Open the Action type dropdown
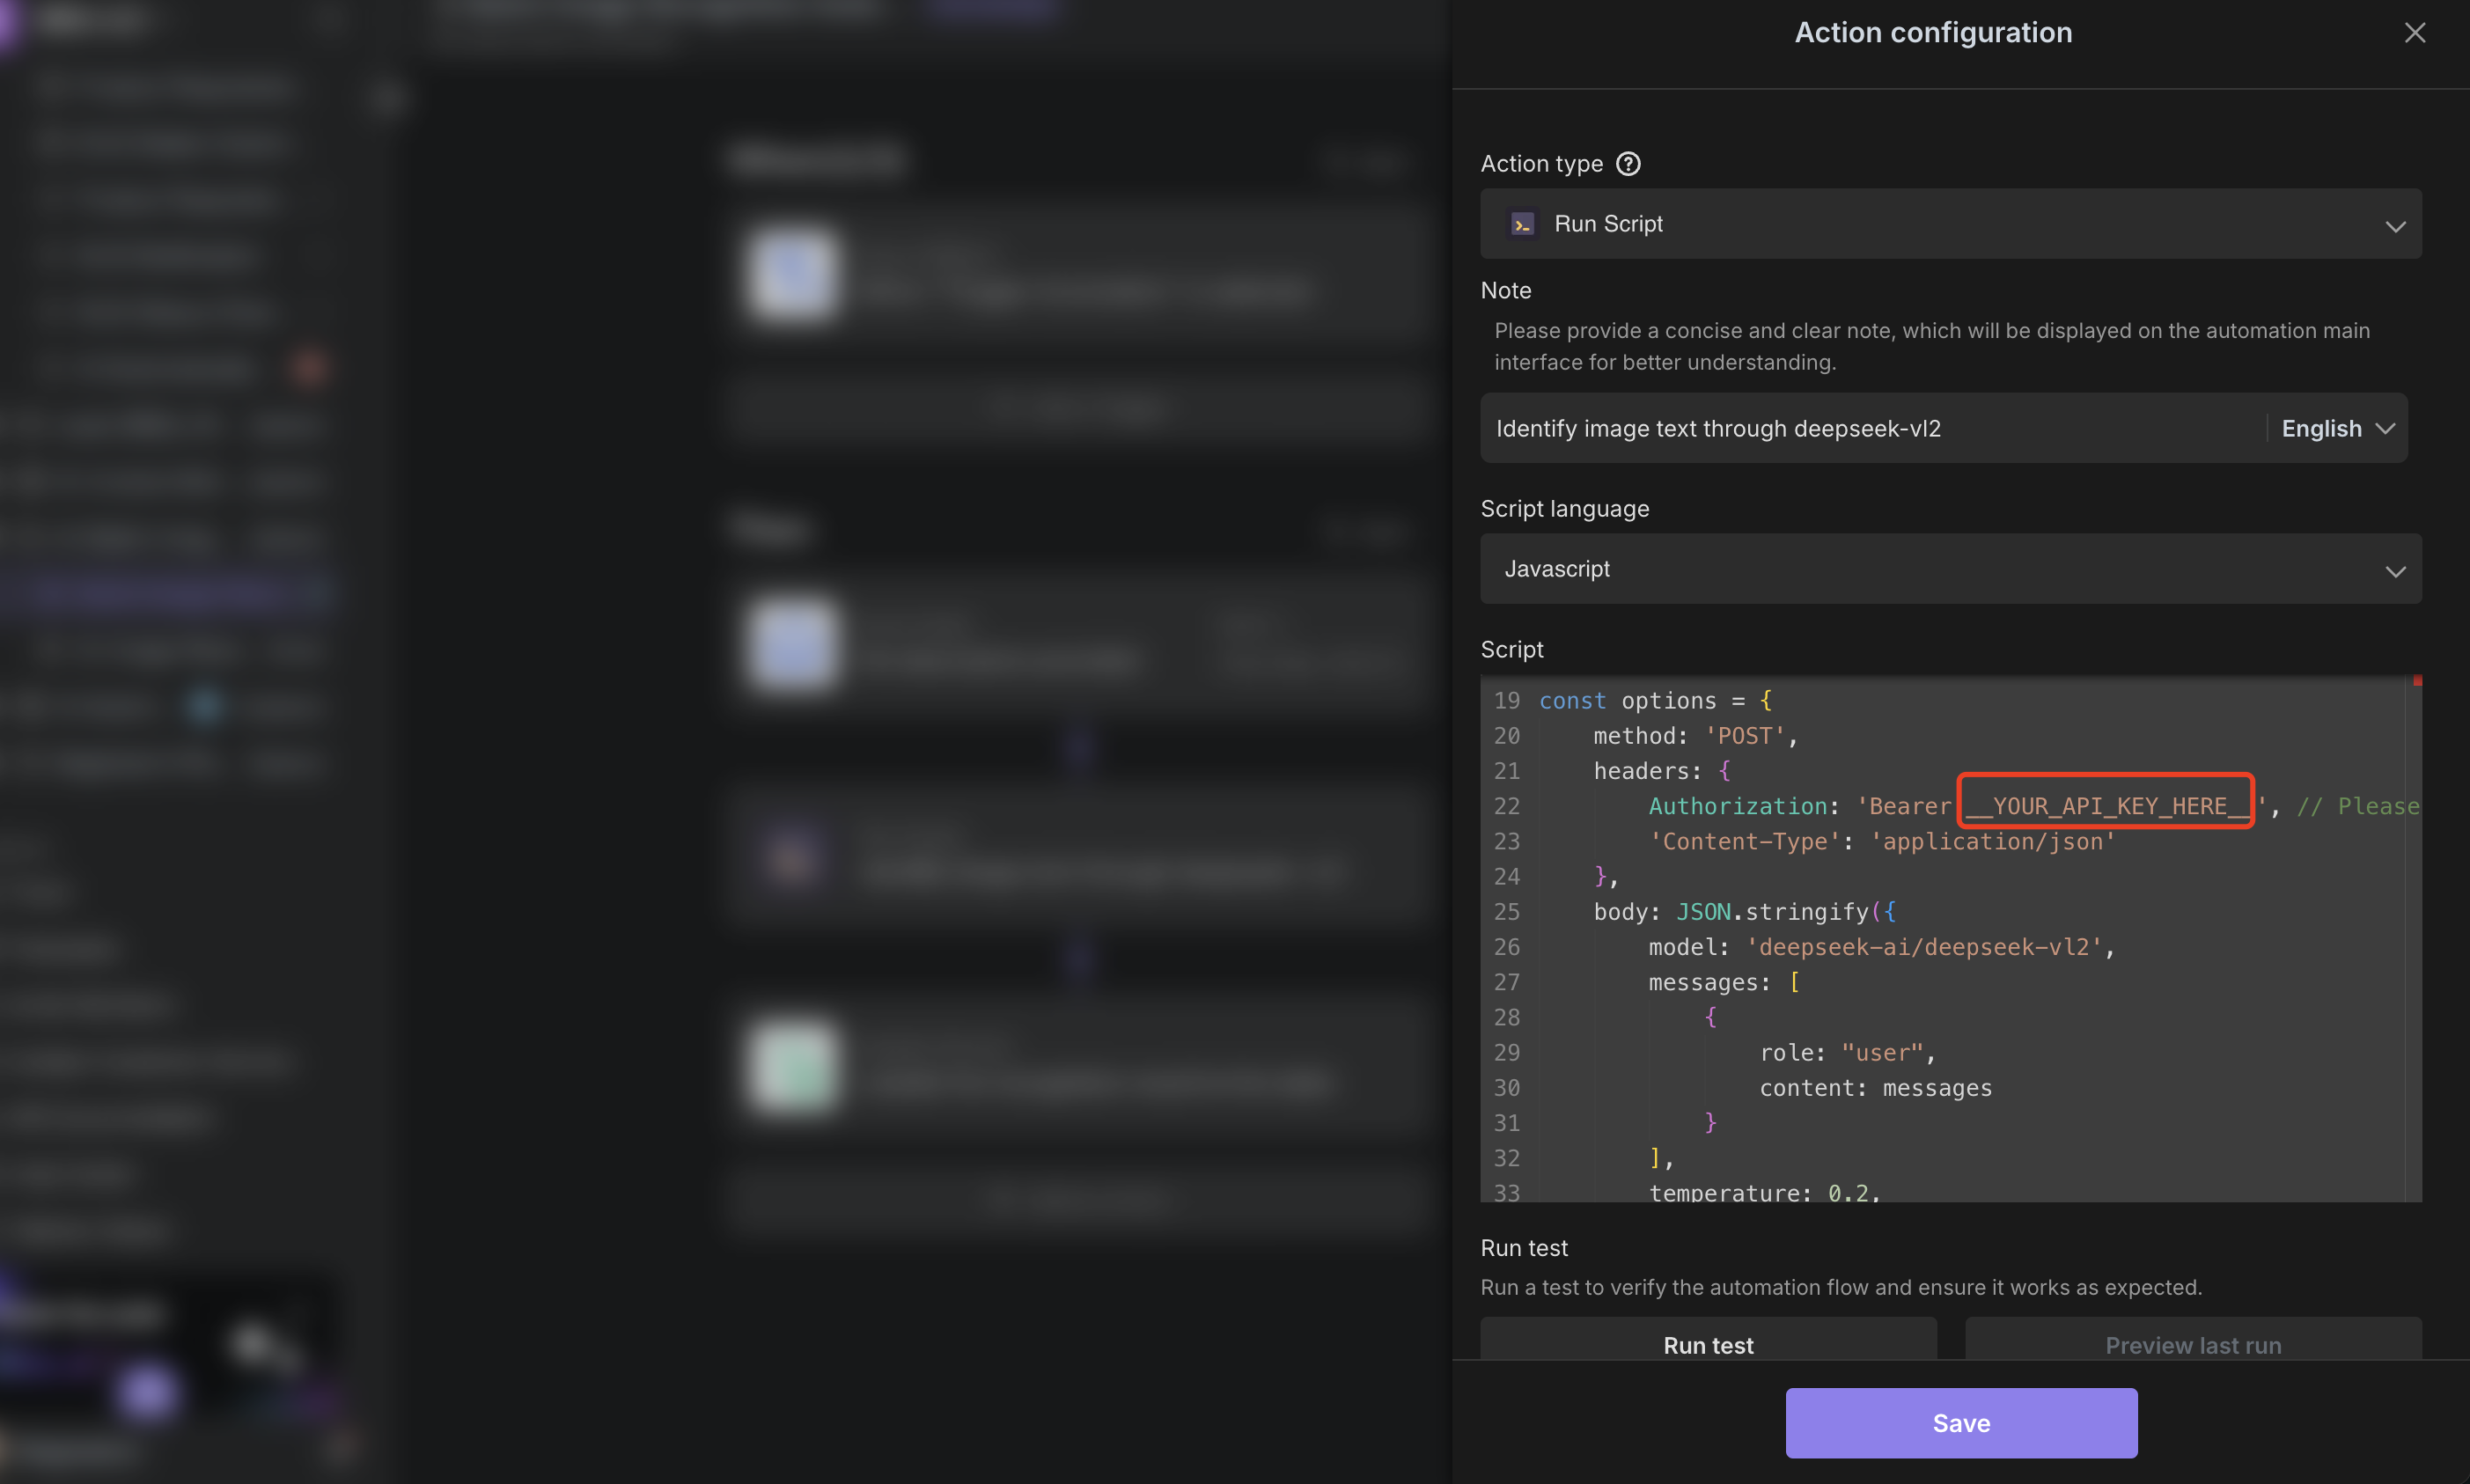This screenshot has width=2470, height=1484. click(x=1950, y=224)
